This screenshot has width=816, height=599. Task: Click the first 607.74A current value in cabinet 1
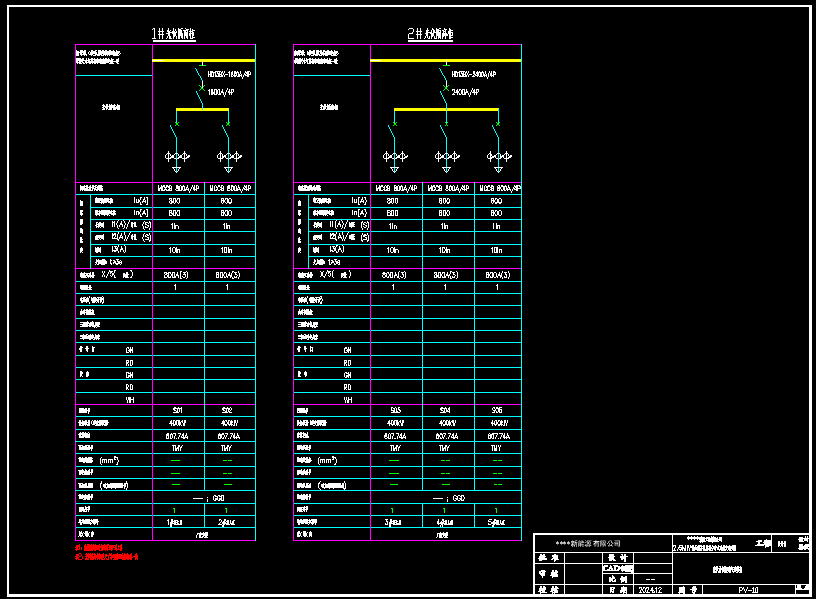coord(177,436)
